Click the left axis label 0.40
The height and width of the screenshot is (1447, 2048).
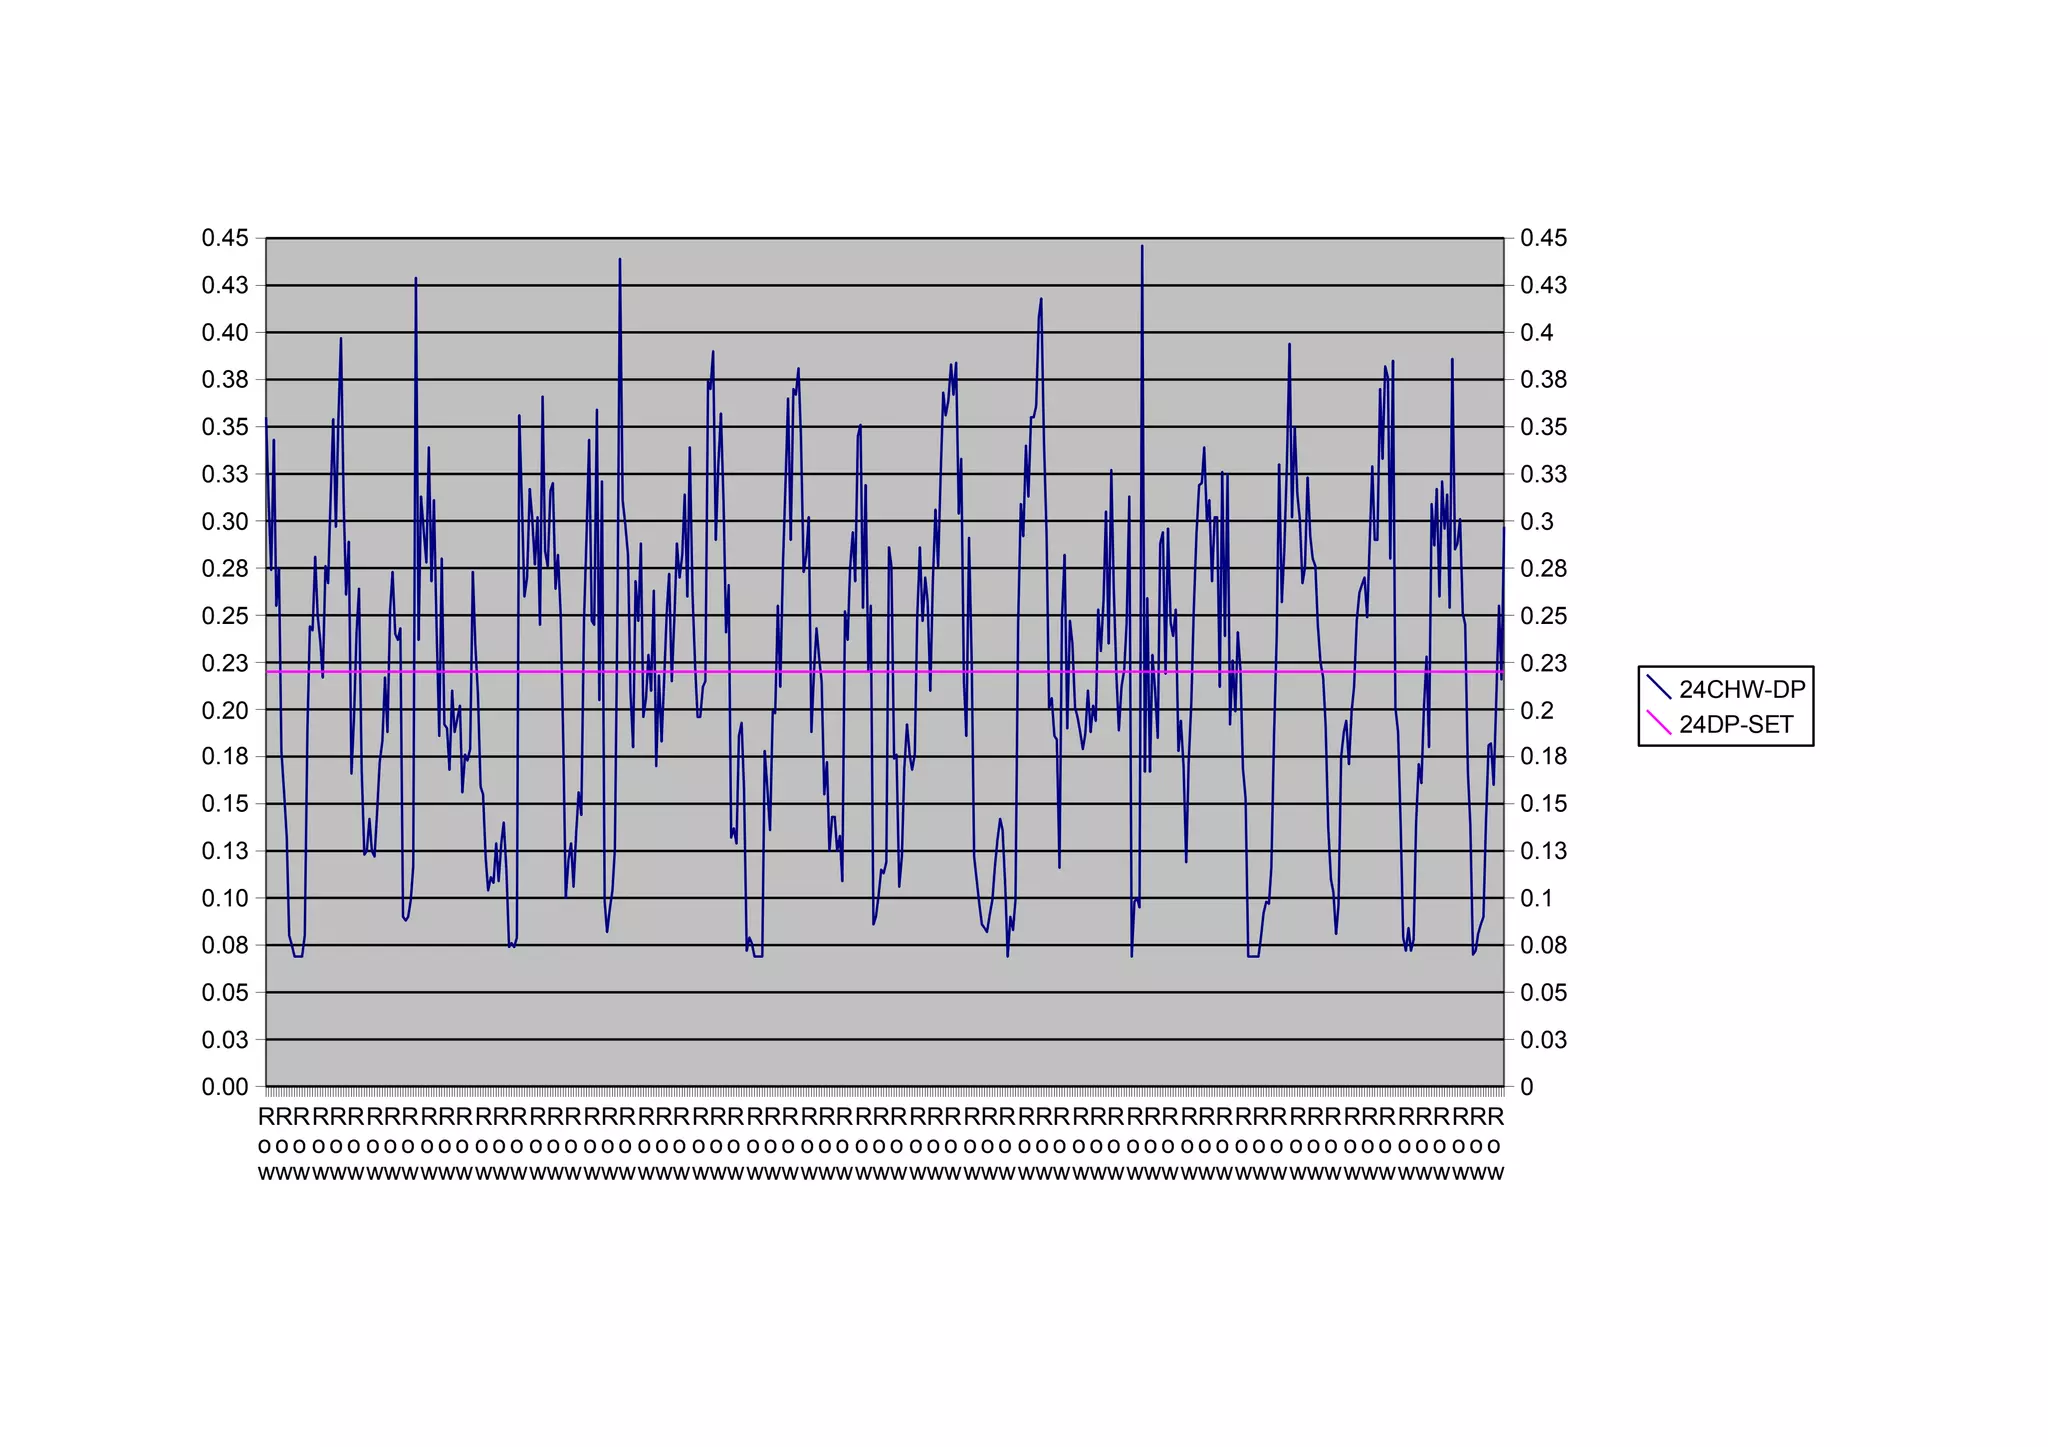225,332
